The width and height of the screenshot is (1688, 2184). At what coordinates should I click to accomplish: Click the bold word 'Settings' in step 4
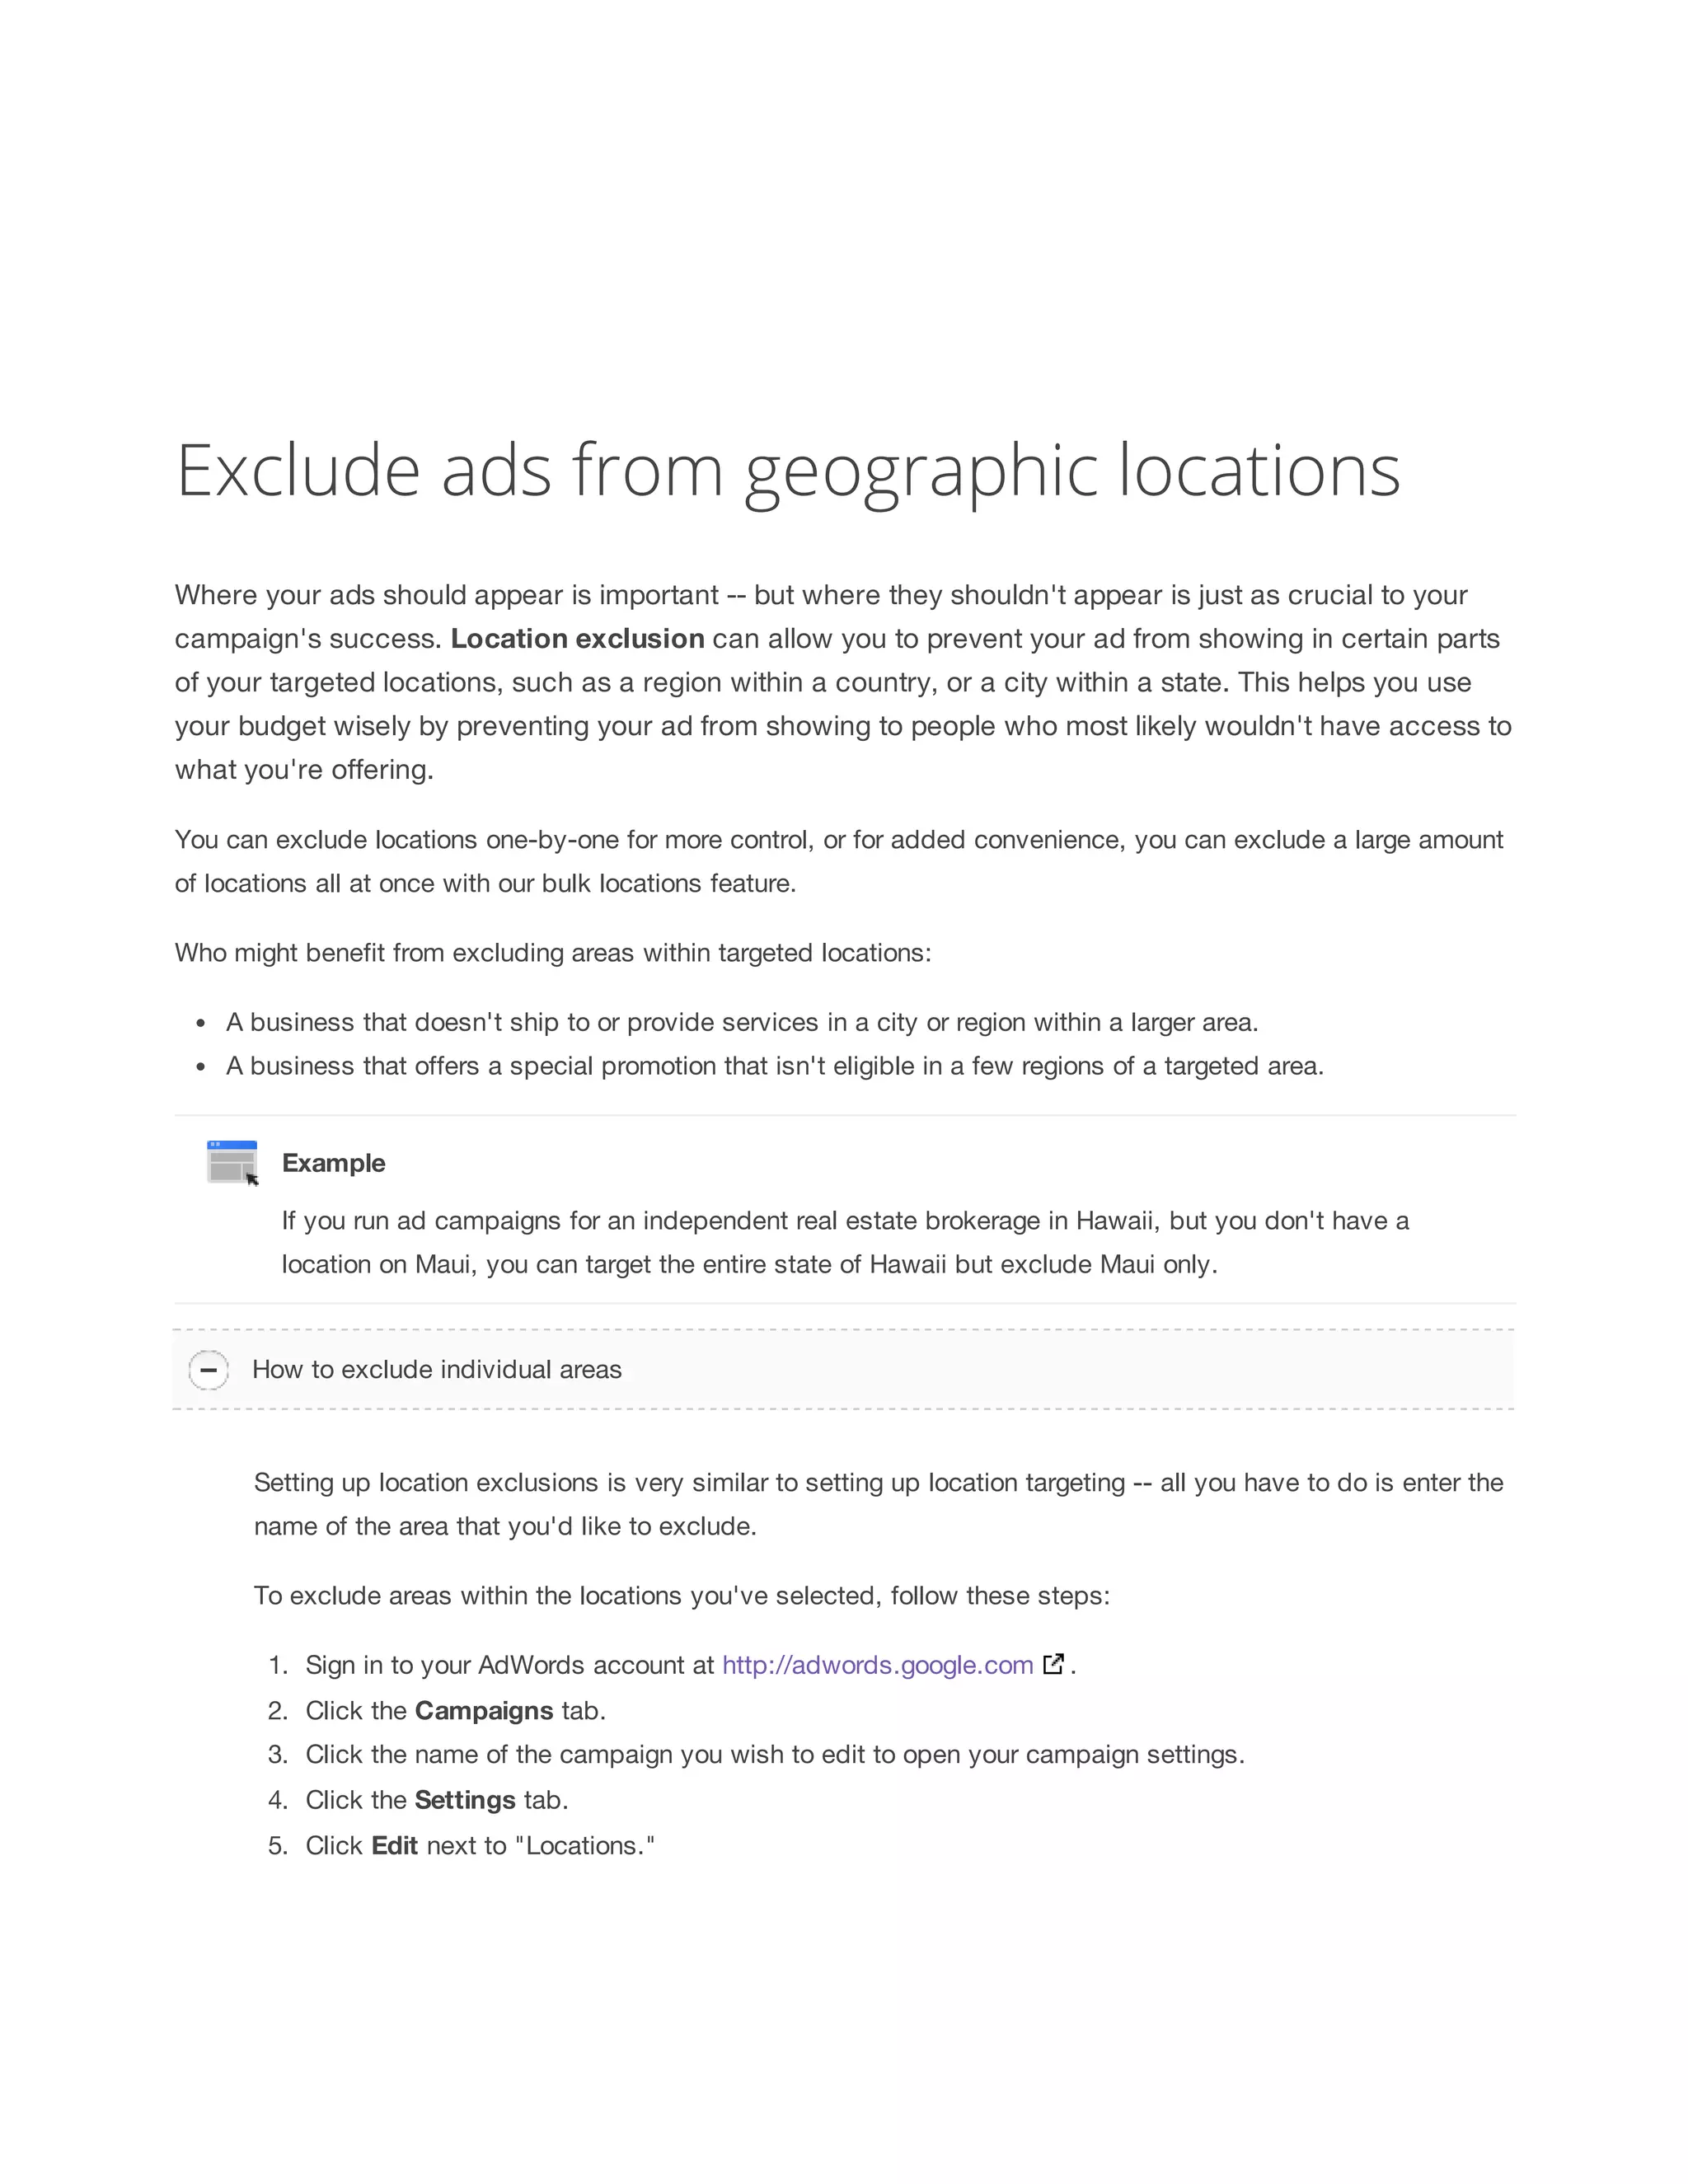465,1800
